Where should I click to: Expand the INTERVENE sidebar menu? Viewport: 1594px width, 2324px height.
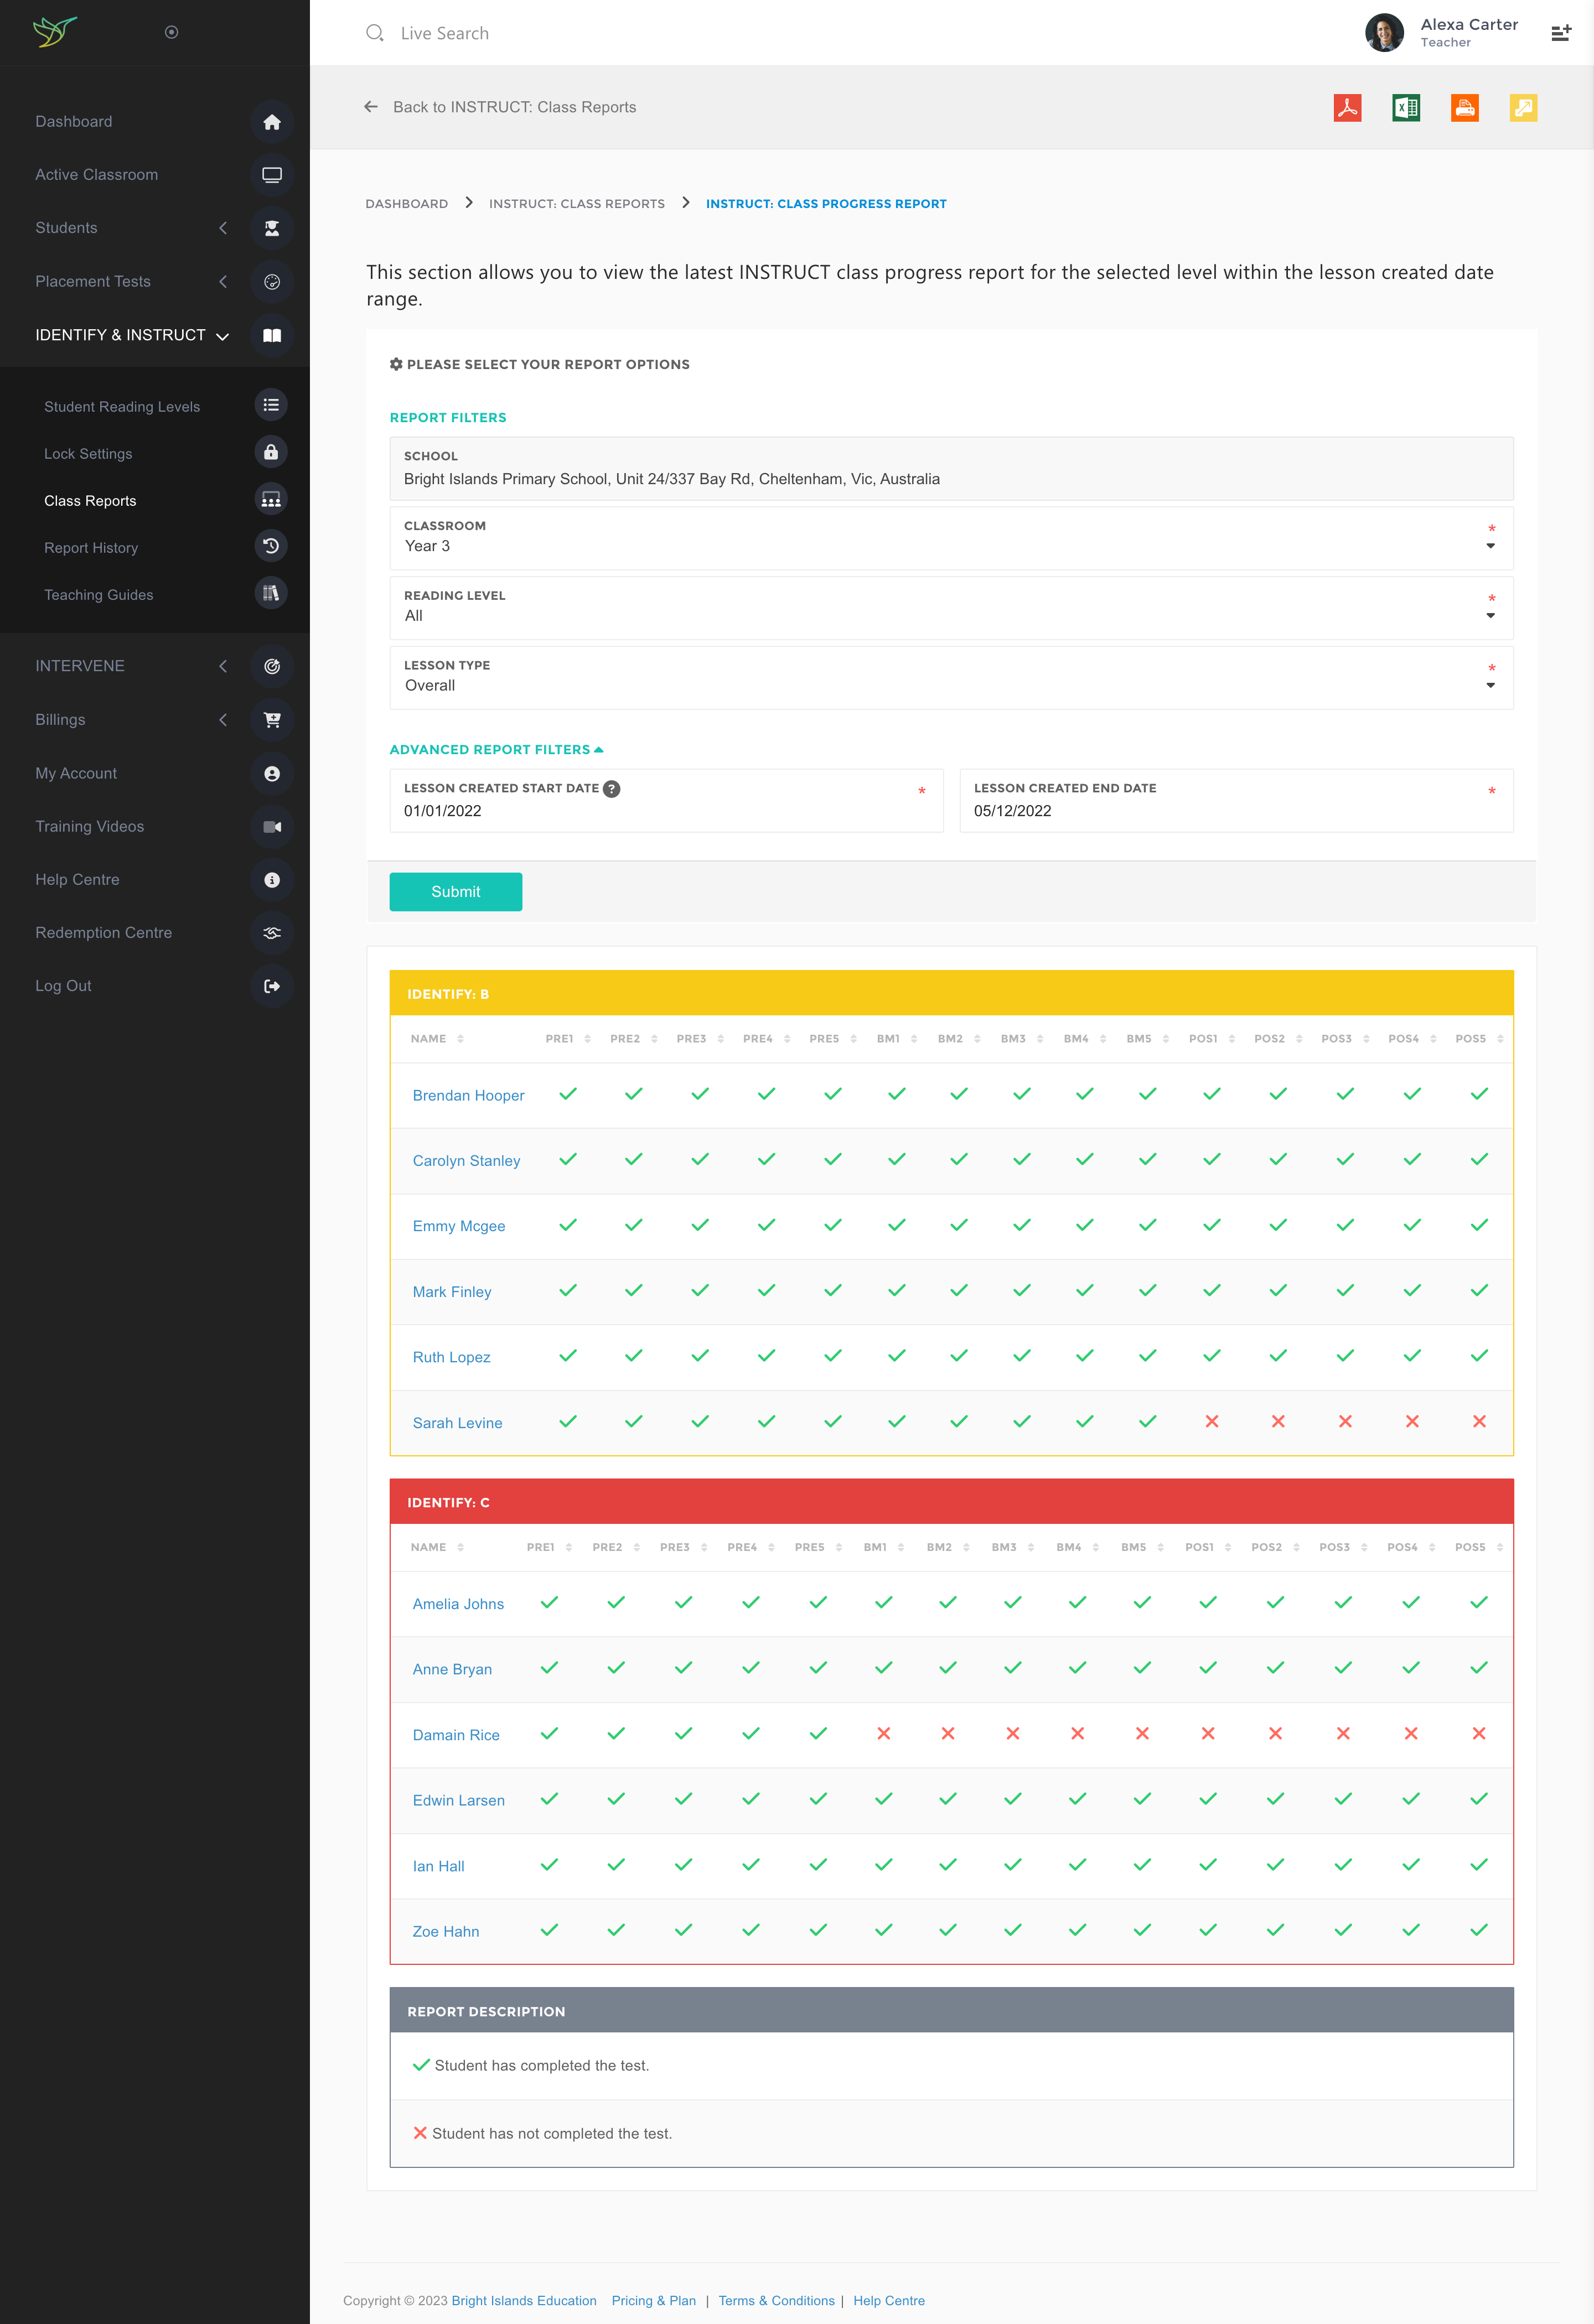click(80, 666)
